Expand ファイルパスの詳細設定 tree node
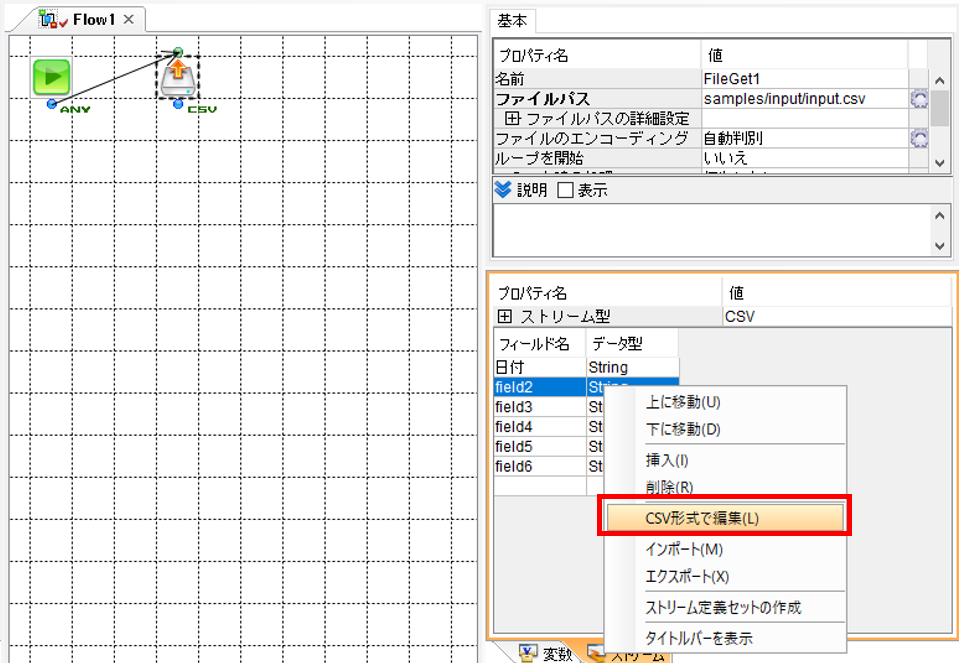The height and width of the screenshot is (663, 961). click(512, 118)
